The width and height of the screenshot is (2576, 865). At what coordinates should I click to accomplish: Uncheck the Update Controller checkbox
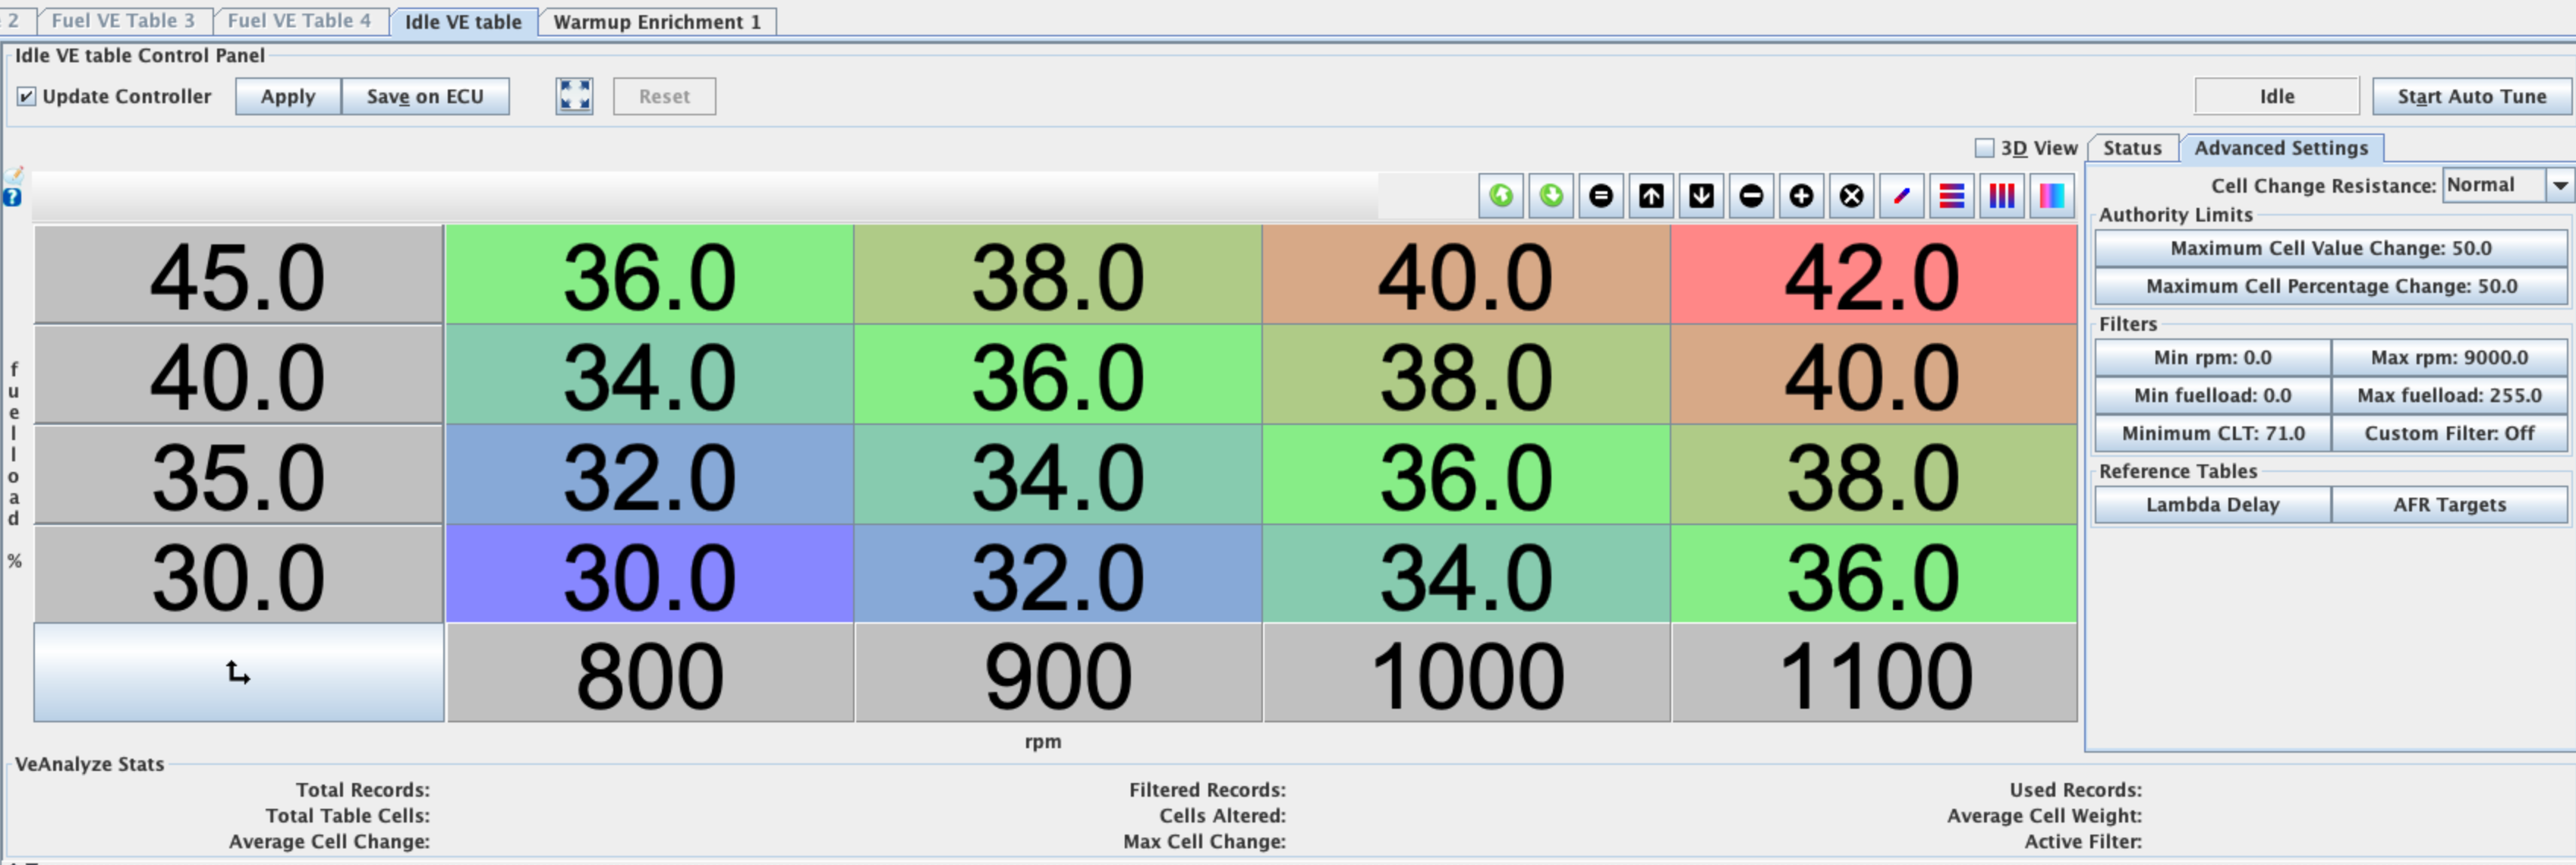[x=27, y=97]
